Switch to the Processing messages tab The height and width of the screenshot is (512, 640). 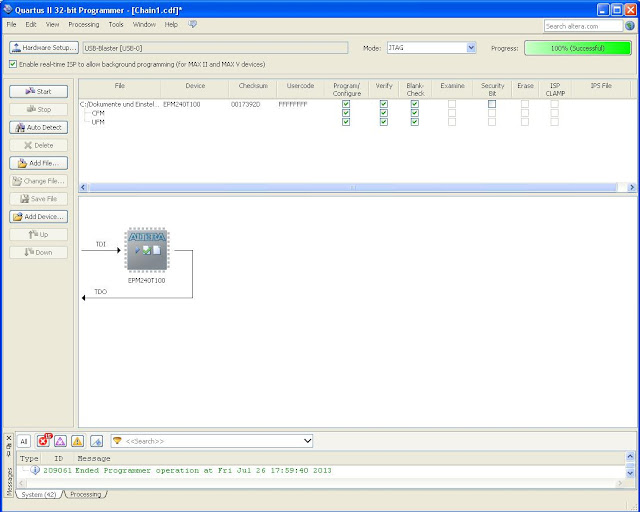coord(85,494)
